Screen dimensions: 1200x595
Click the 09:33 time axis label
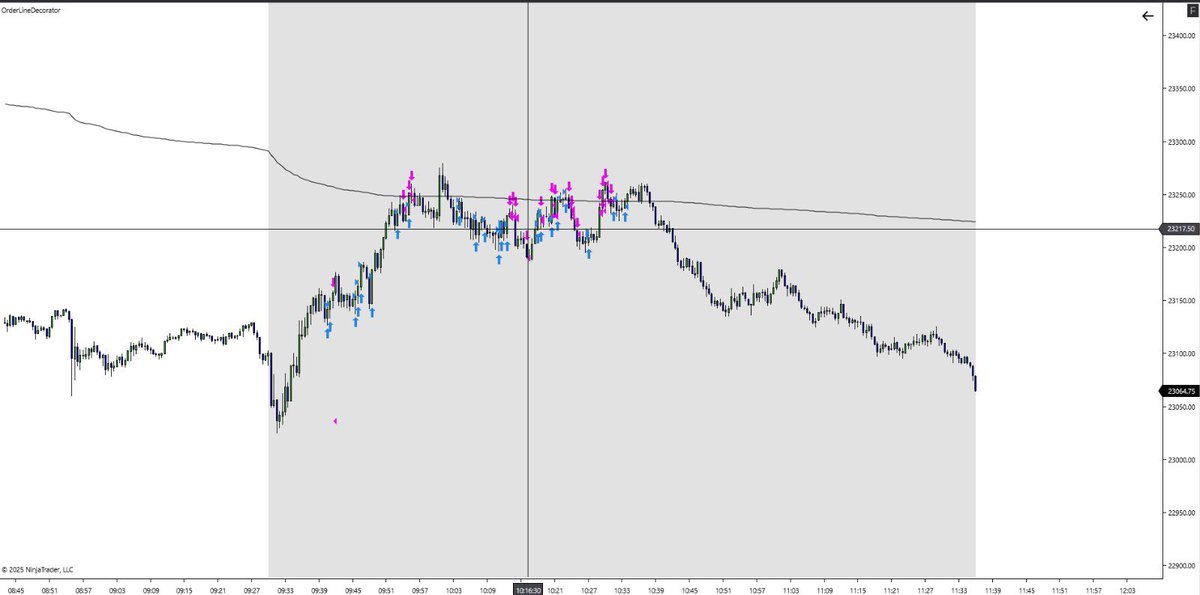point(285,590)
